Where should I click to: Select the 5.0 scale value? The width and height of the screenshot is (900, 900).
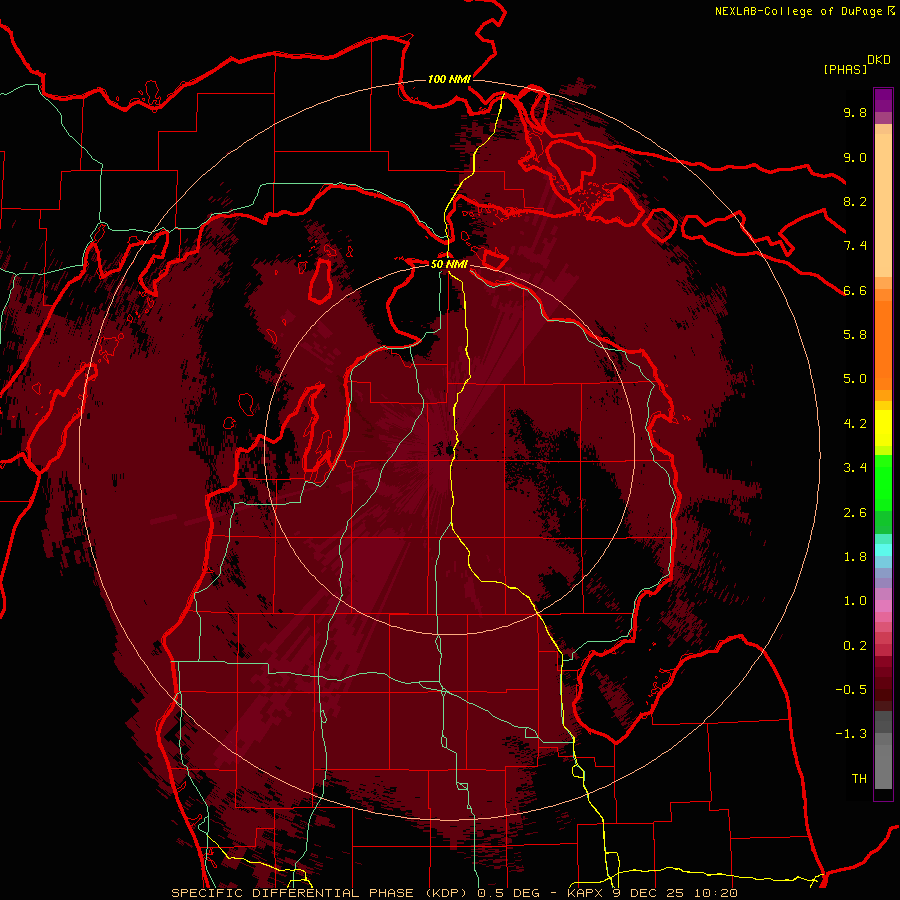pyautogui.click(x=855, y=379)
